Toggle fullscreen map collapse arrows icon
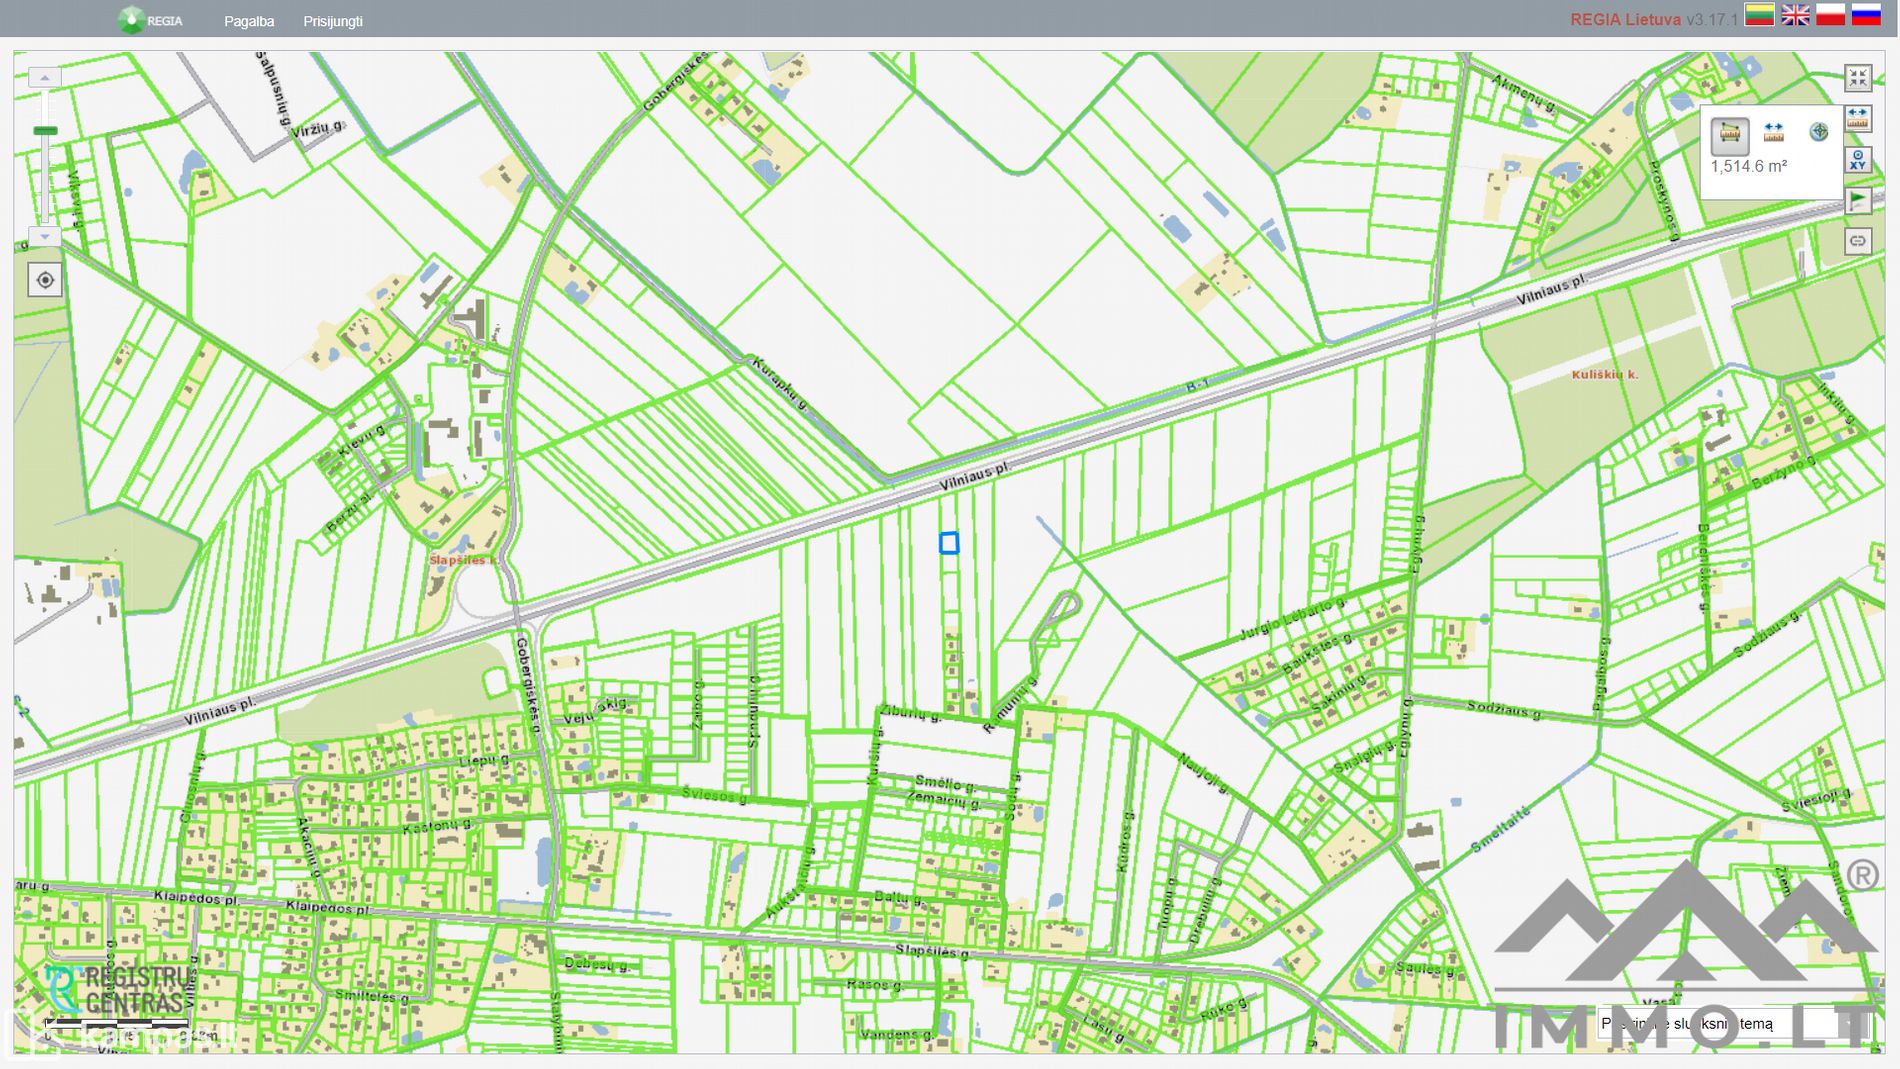This screenshot has height=1069, width=1900. (x=1858, y=78)
